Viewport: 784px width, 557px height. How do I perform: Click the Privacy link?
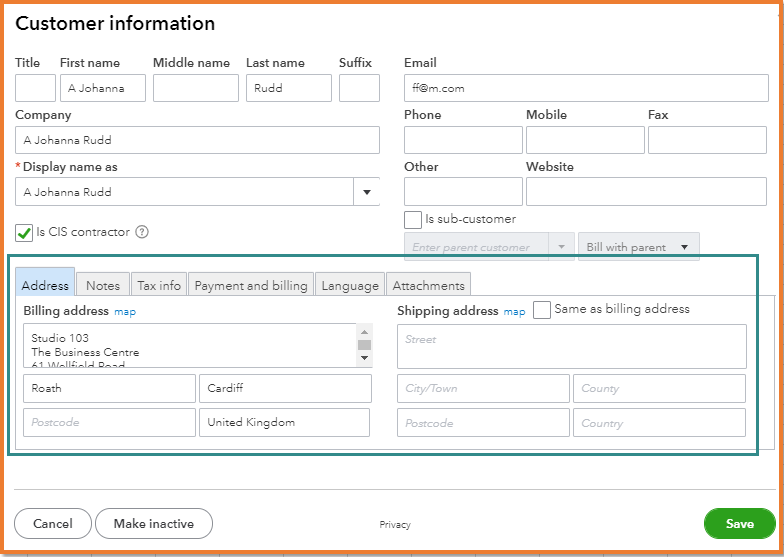pyautogui.click(x=395, y=525)
